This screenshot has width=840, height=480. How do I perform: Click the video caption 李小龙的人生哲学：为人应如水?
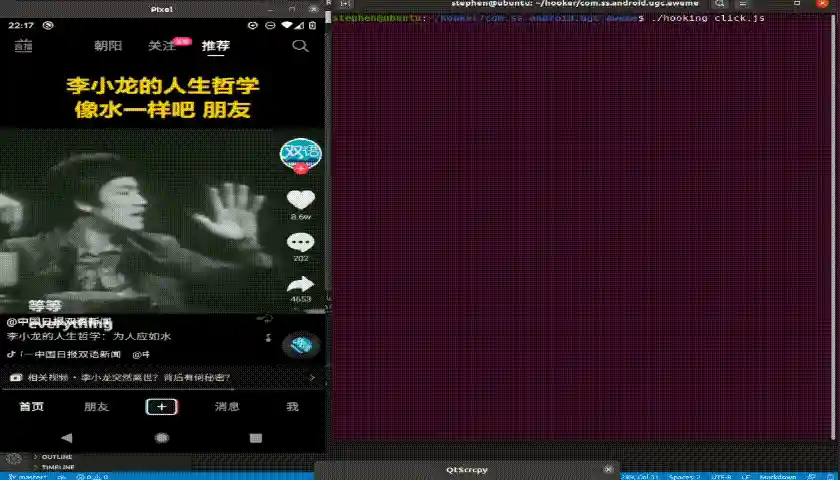click(x=89, y=336)
